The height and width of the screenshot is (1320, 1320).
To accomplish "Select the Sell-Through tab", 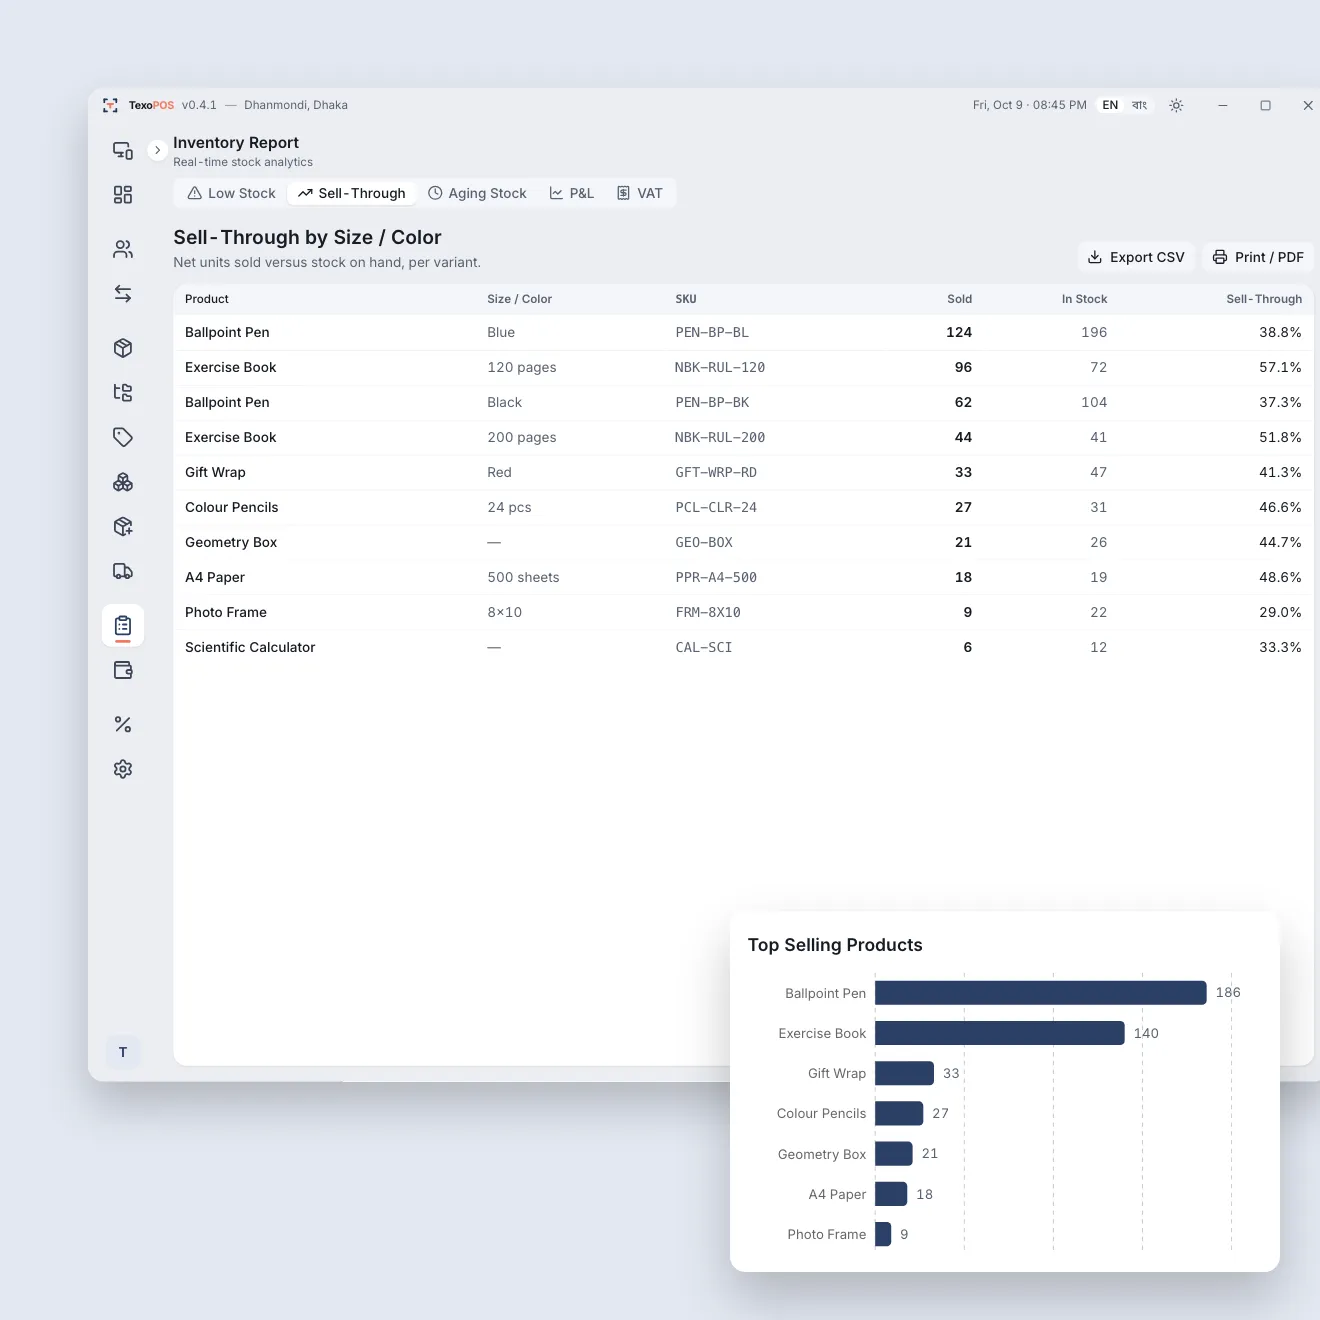I will pyautogui.click(x=352, y=193).
